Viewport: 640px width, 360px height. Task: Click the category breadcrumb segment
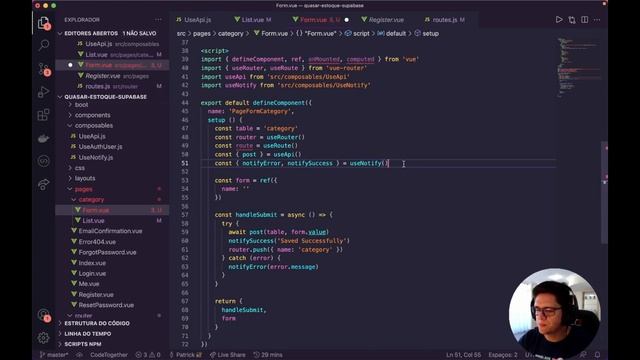pos(230,33)
